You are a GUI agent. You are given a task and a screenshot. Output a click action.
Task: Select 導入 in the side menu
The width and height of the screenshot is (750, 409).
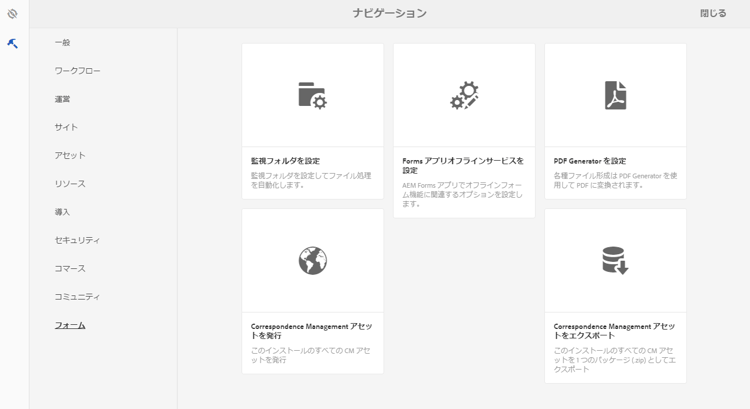(x=62, y=212)
